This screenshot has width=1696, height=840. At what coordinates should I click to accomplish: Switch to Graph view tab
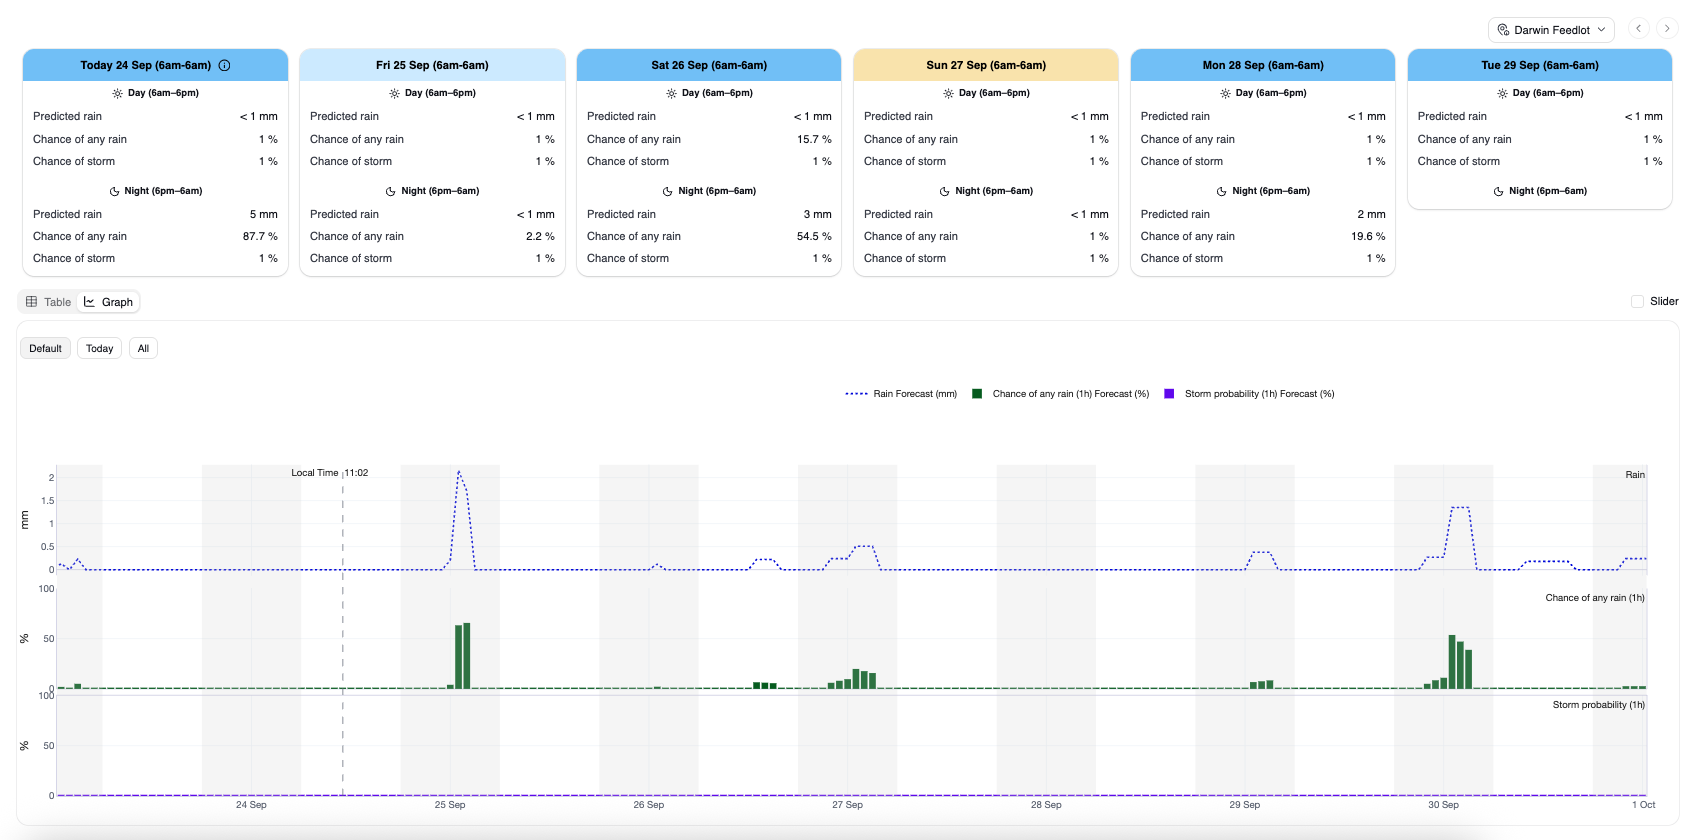pos(108,302)
